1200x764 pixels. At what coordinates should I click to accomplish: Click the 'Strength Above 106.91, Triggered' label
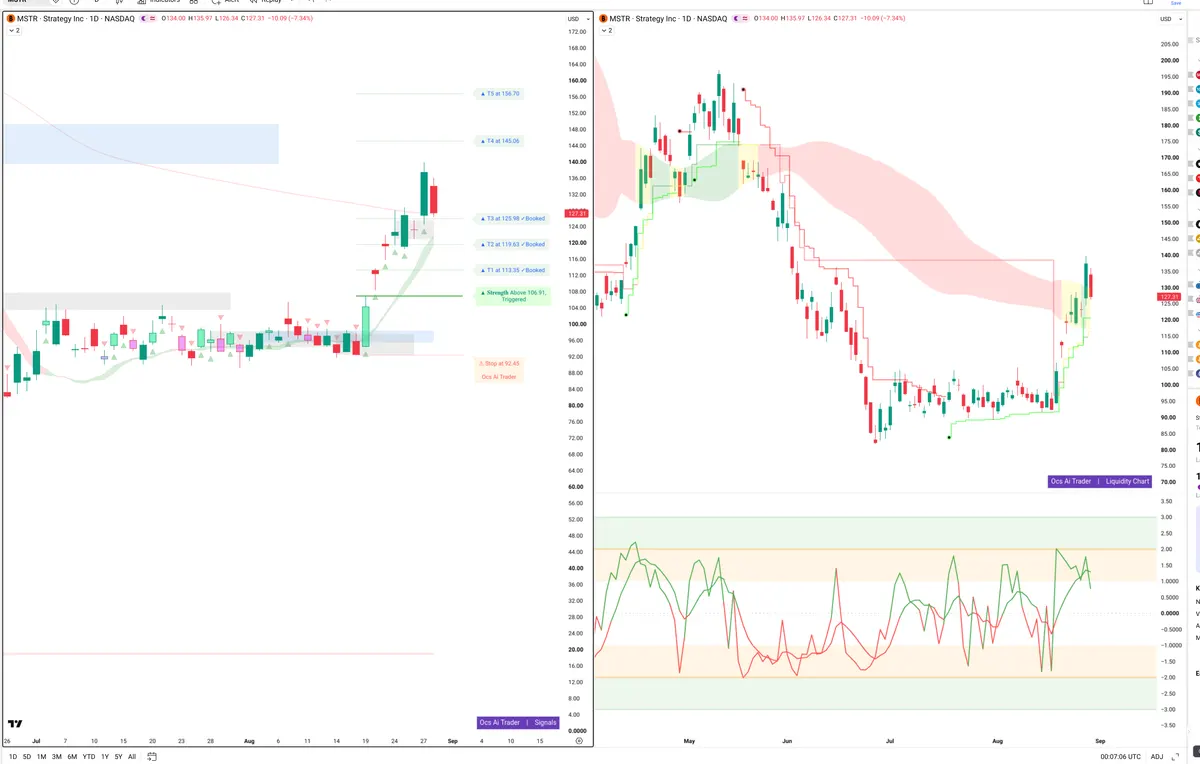(513, 296)
